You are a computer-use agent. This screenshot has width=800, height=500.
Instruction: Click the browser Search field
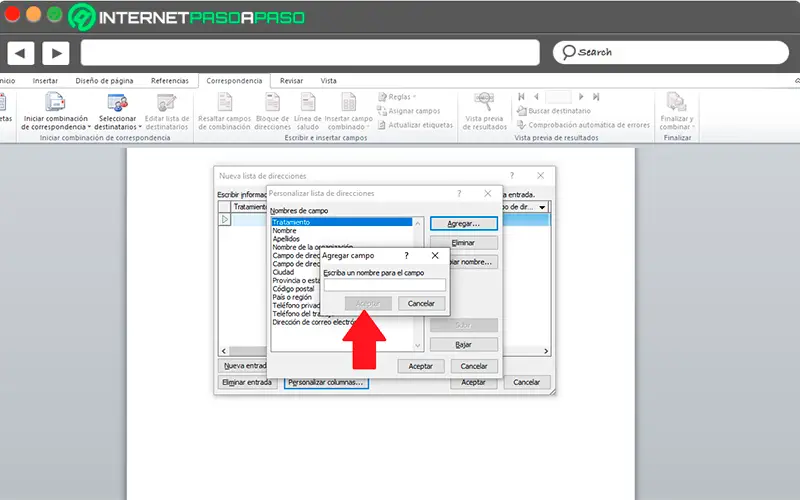click(x=671, y=53)
